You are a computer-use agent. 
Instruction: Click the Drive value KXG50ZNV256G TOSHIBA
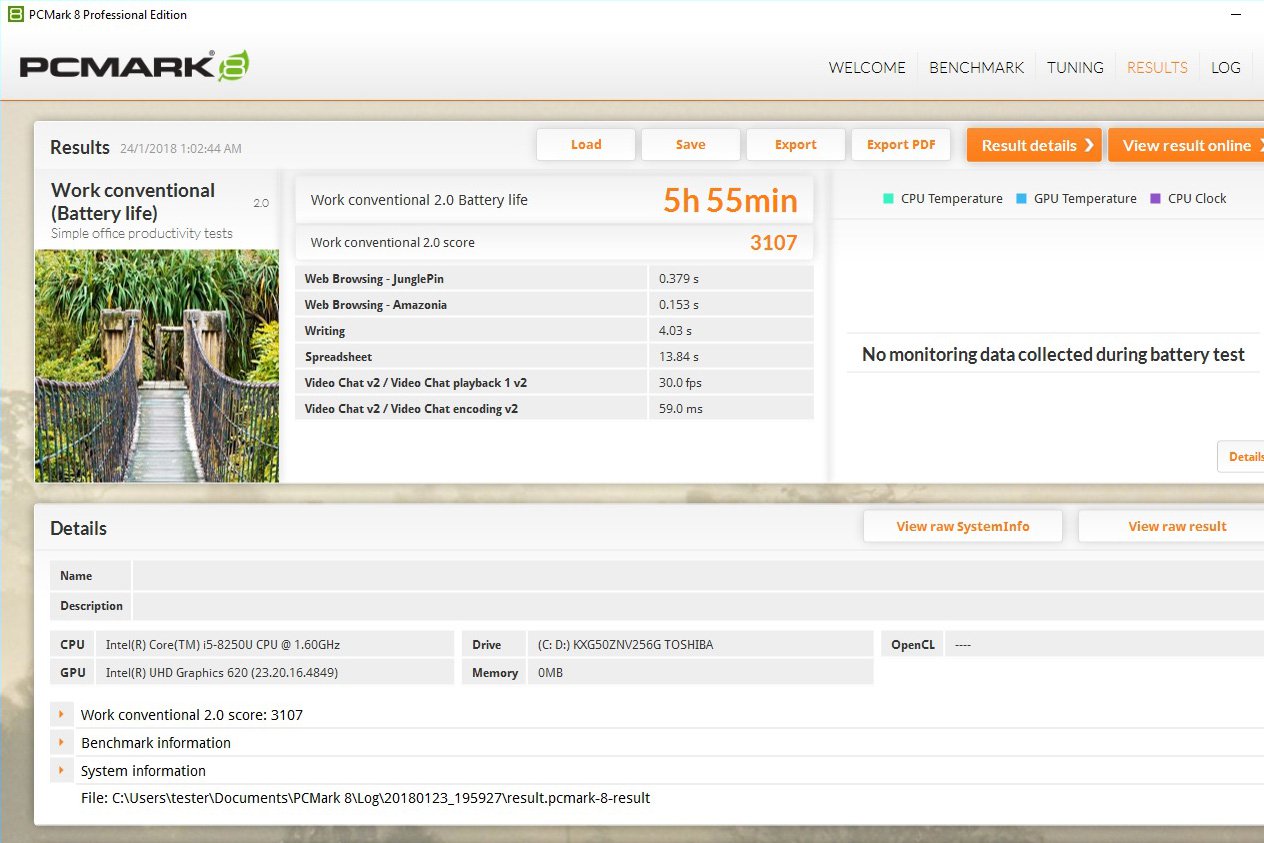(x=625, y=645)
